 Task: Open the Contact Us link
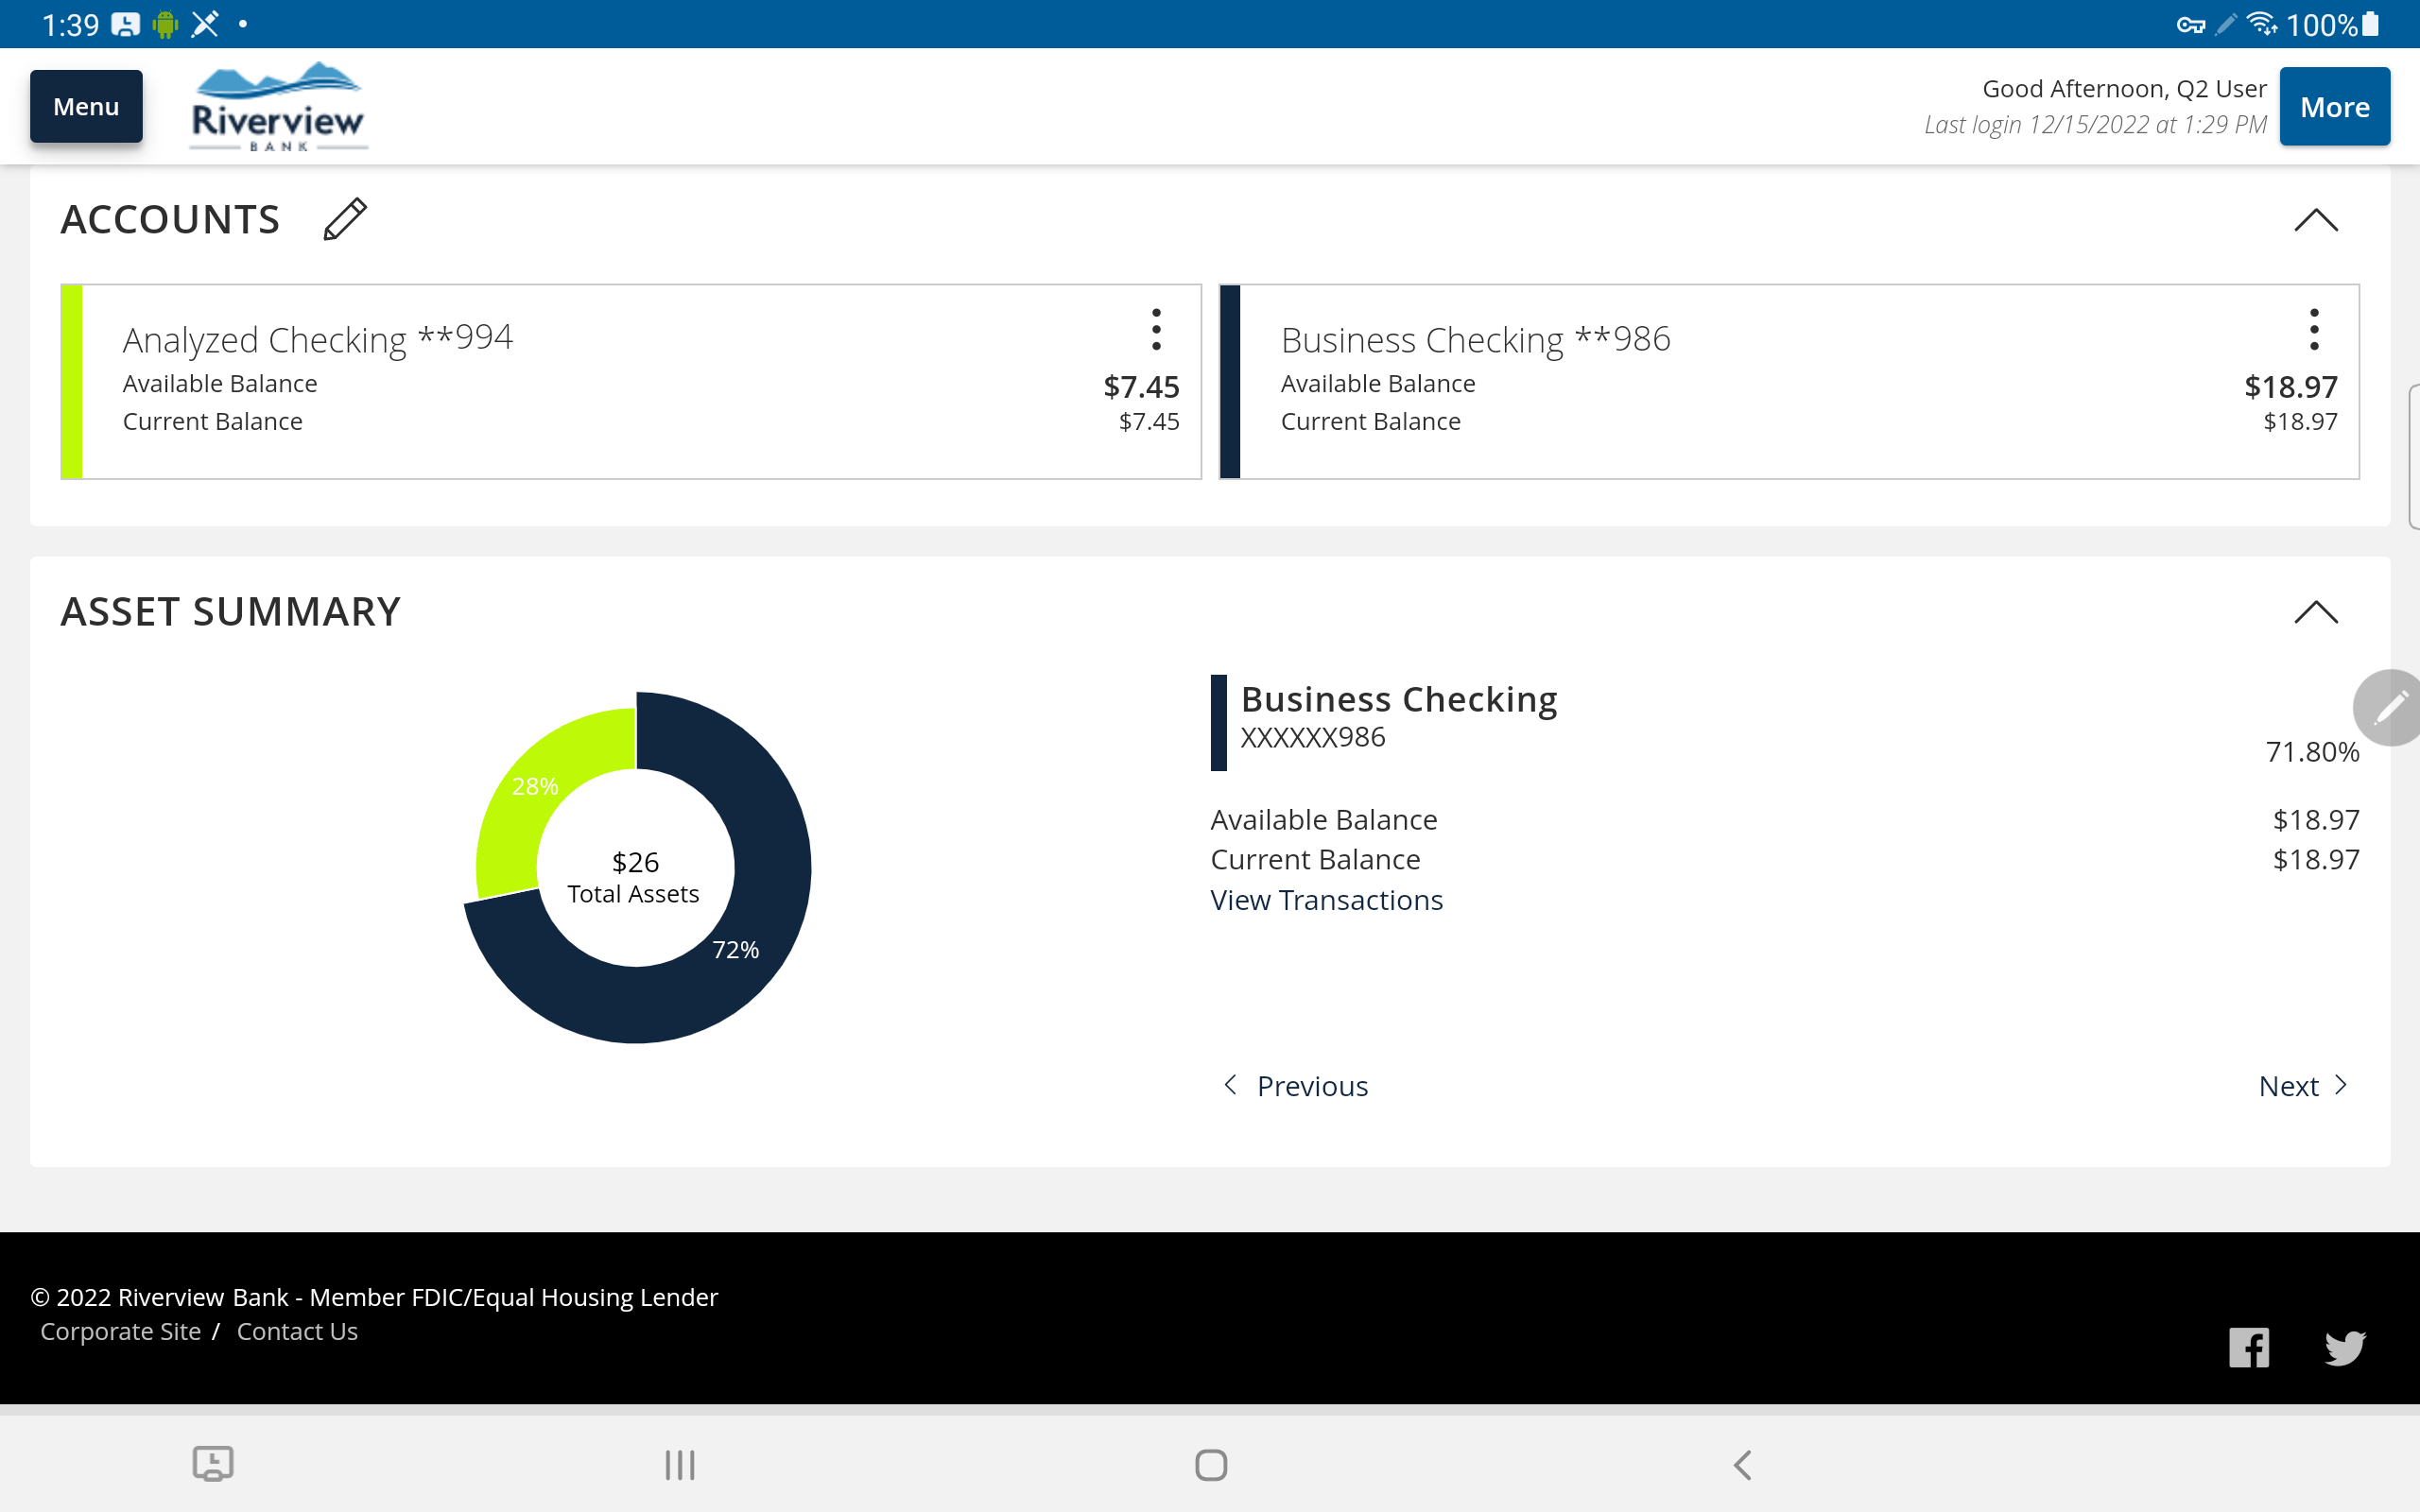pyautogui.click(x=297, y=1331)
